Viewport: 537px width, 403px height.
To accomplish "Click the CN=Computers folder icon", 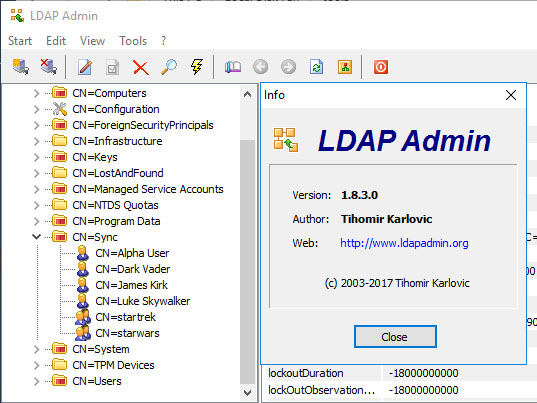I will click(x=60, y=93).
